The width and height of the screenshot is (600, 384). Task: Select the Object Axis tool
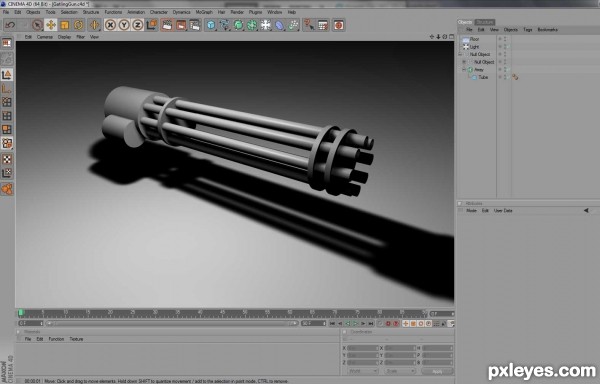[7, 89]
